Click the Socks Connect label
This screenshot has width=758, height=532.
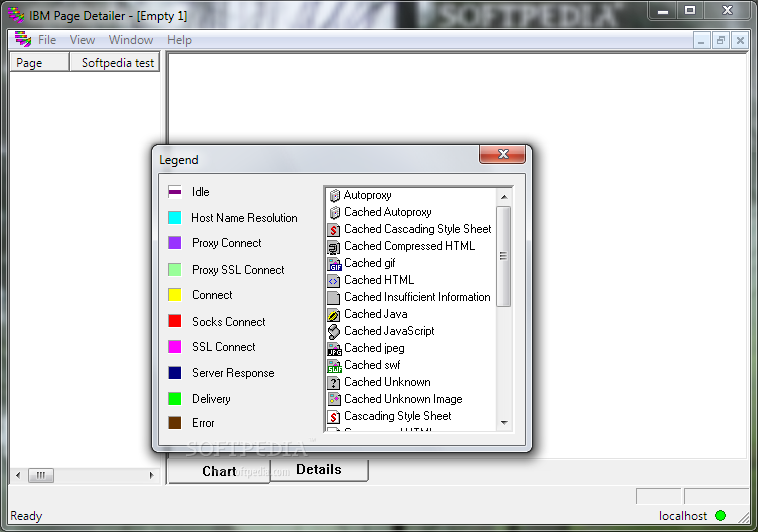pyautogui.click(x=229, y=322)
